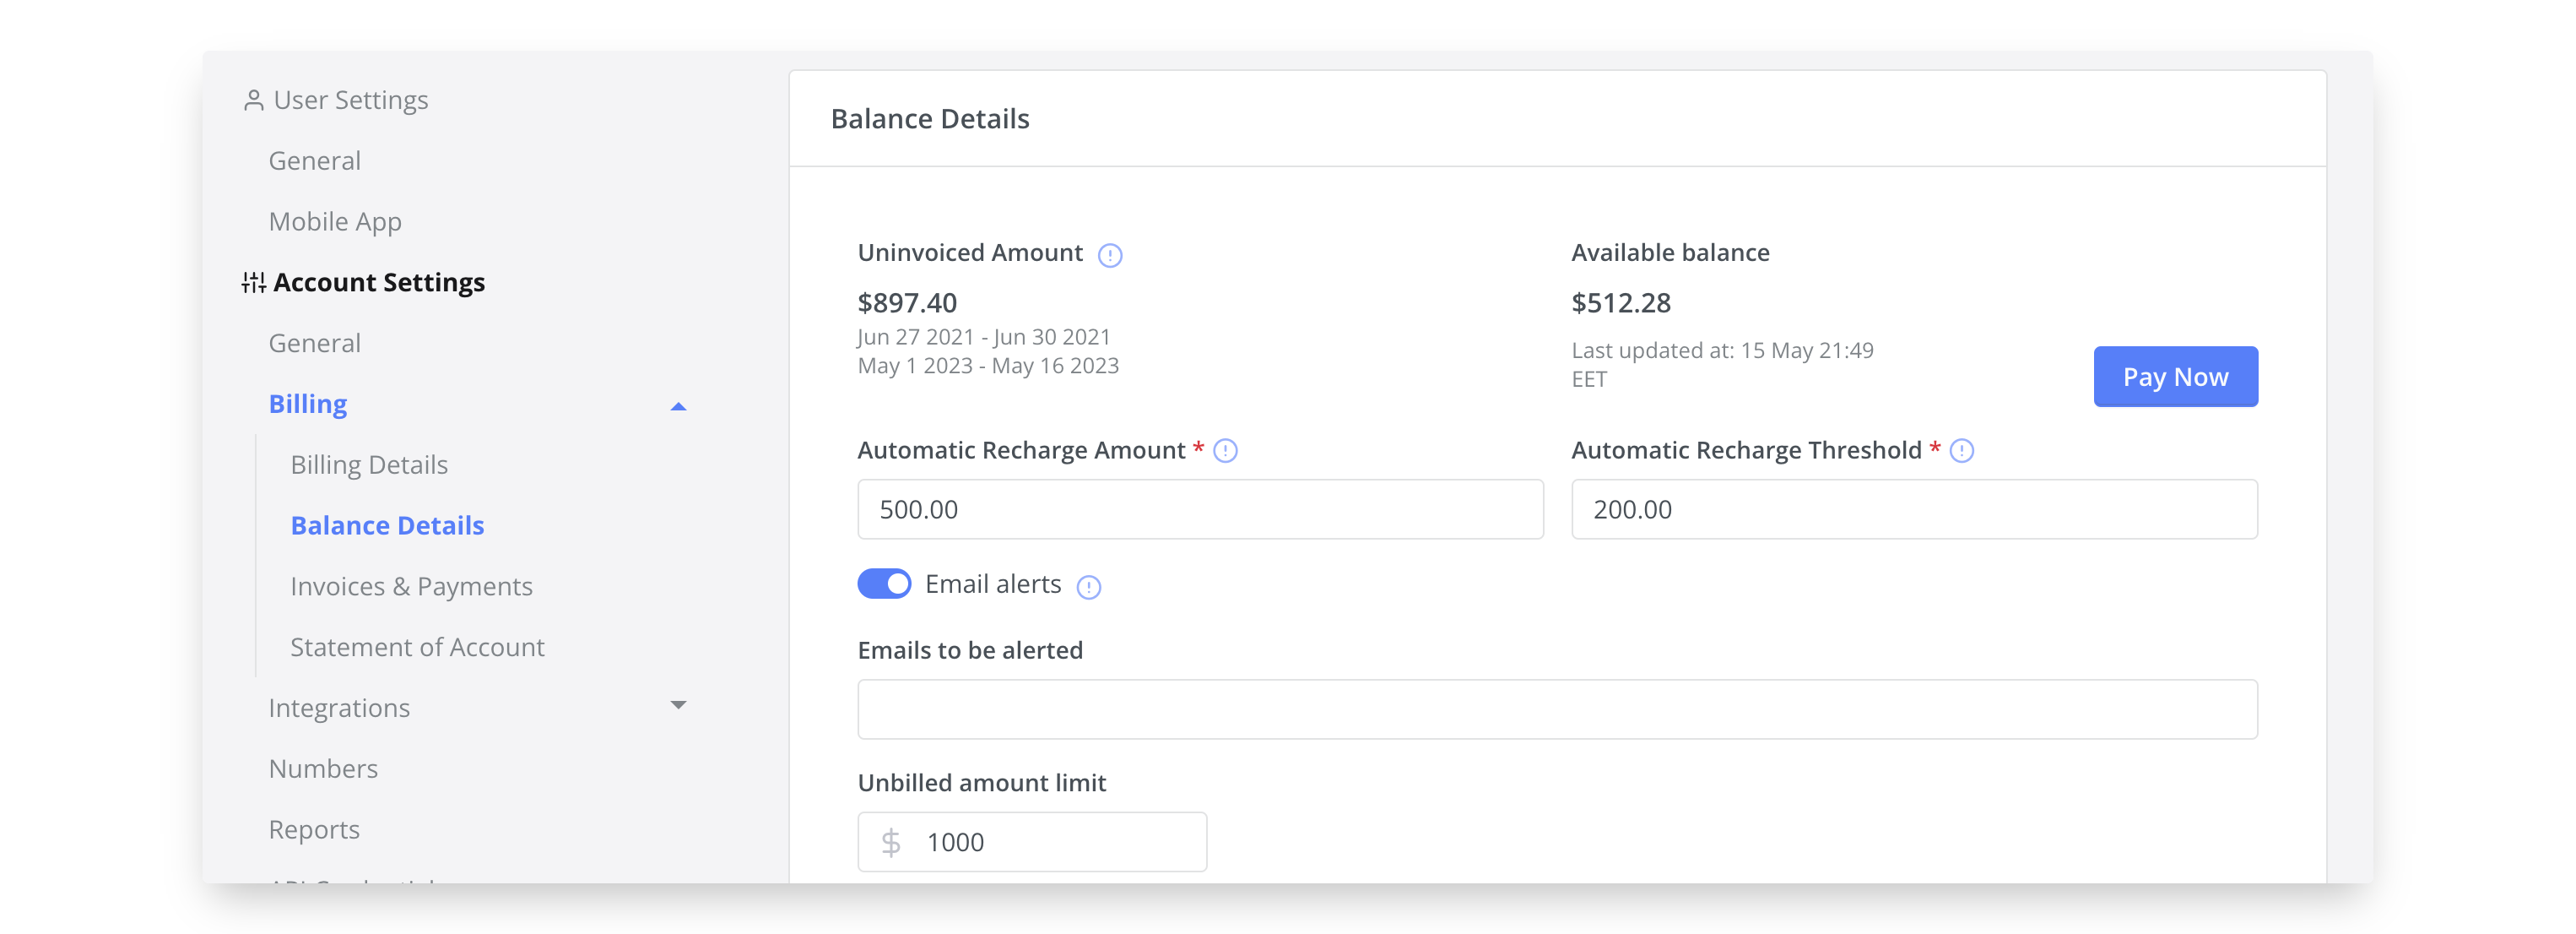Viewport: 2576px width, 934px height.
Task: Open Reports from the sidebar
Action: tap(314, 830)
